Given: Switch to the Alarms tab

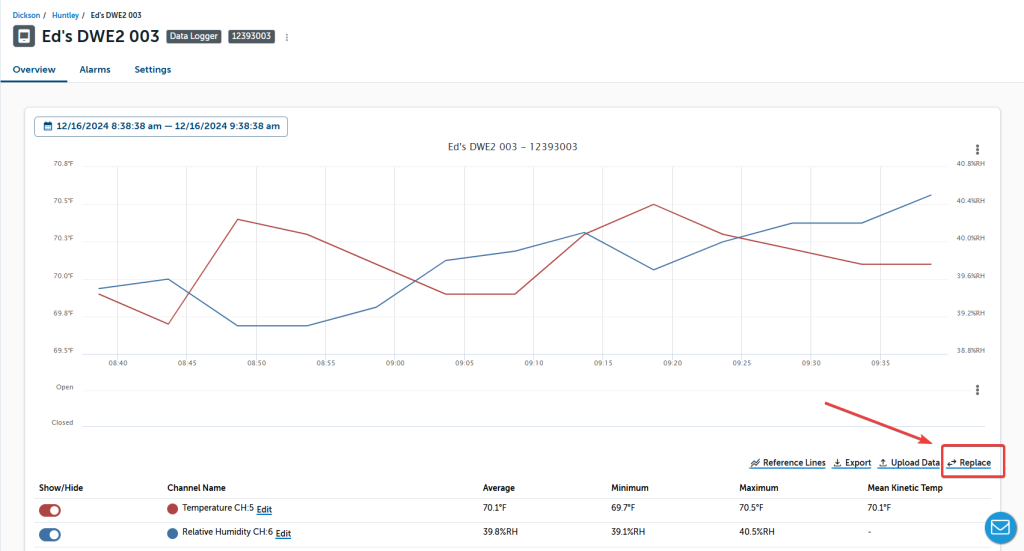Looking at the screenshot, I should tap(95, 70).
